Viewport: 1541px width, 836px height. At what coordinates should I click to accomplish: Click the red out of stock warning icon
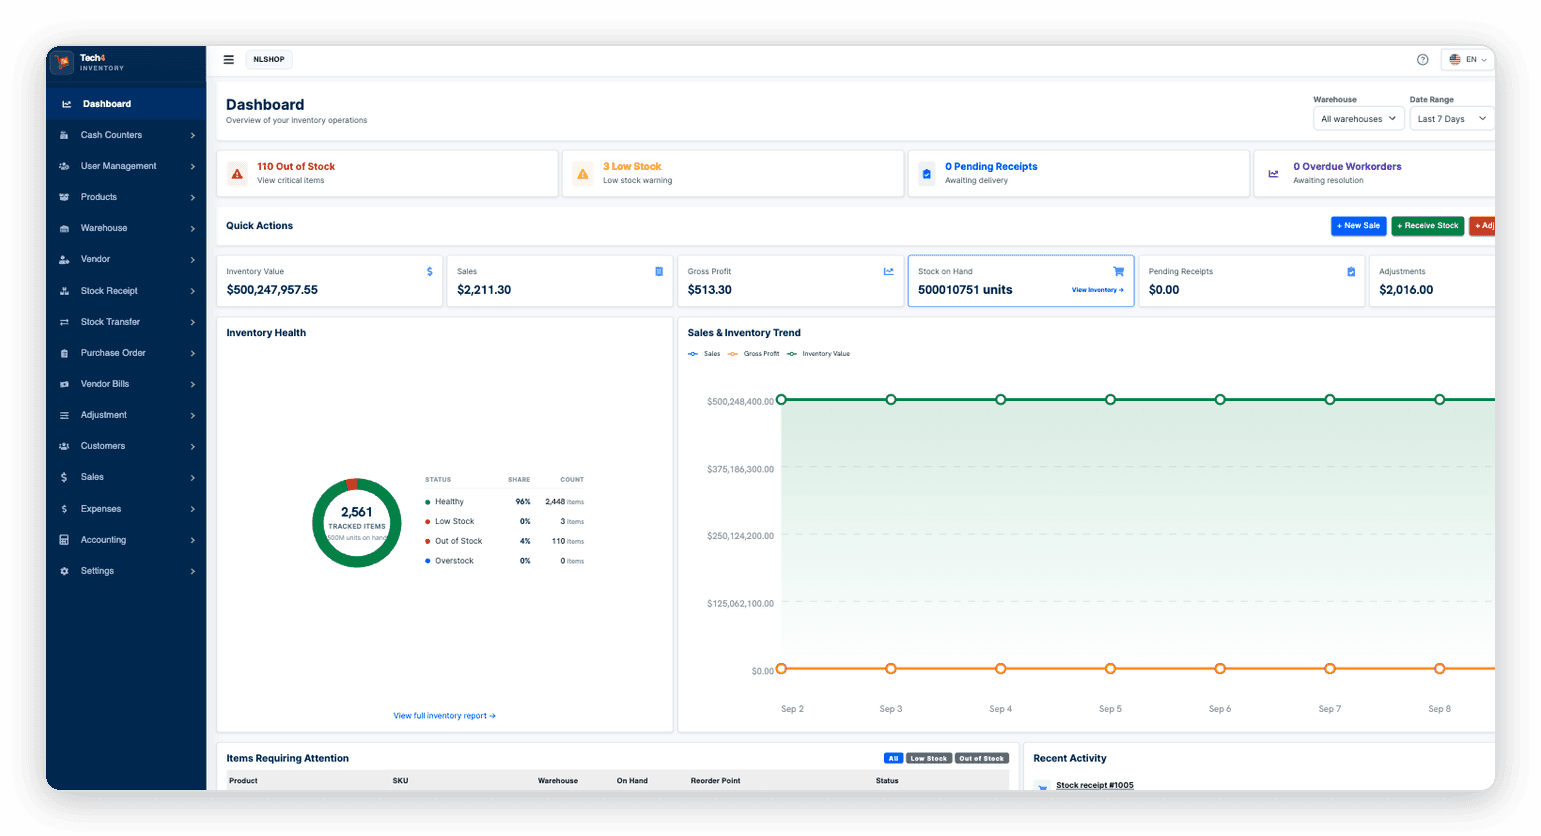(237, 174)
